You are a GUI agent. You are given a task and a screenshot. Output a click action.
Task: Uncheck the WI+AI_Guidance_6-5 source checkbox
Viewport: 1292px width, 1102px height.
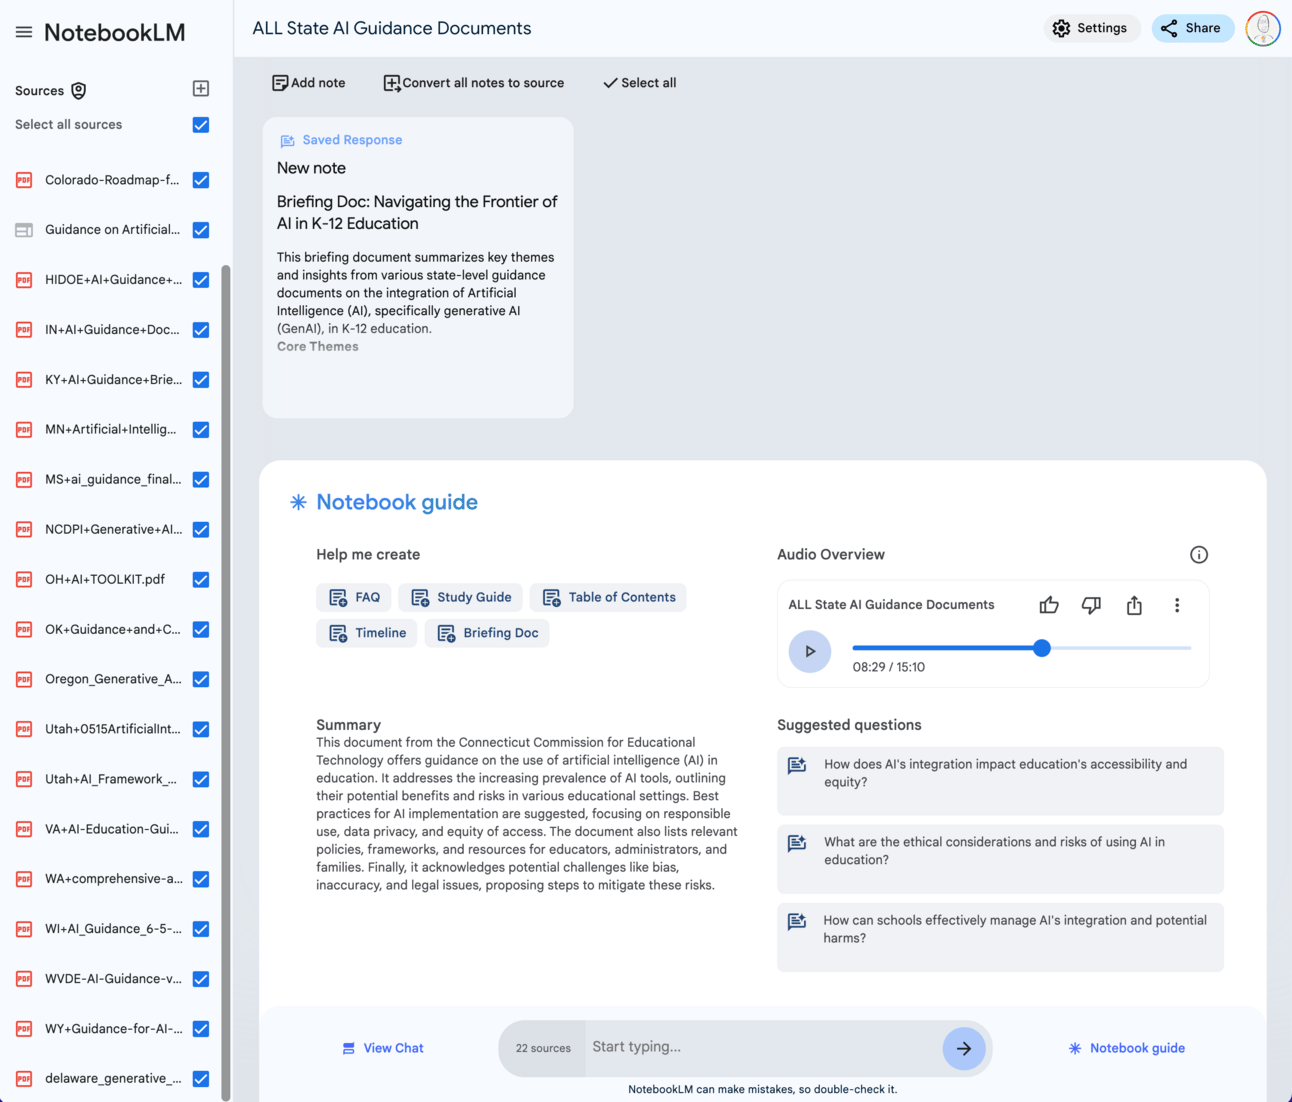click(x=201, y=929)
